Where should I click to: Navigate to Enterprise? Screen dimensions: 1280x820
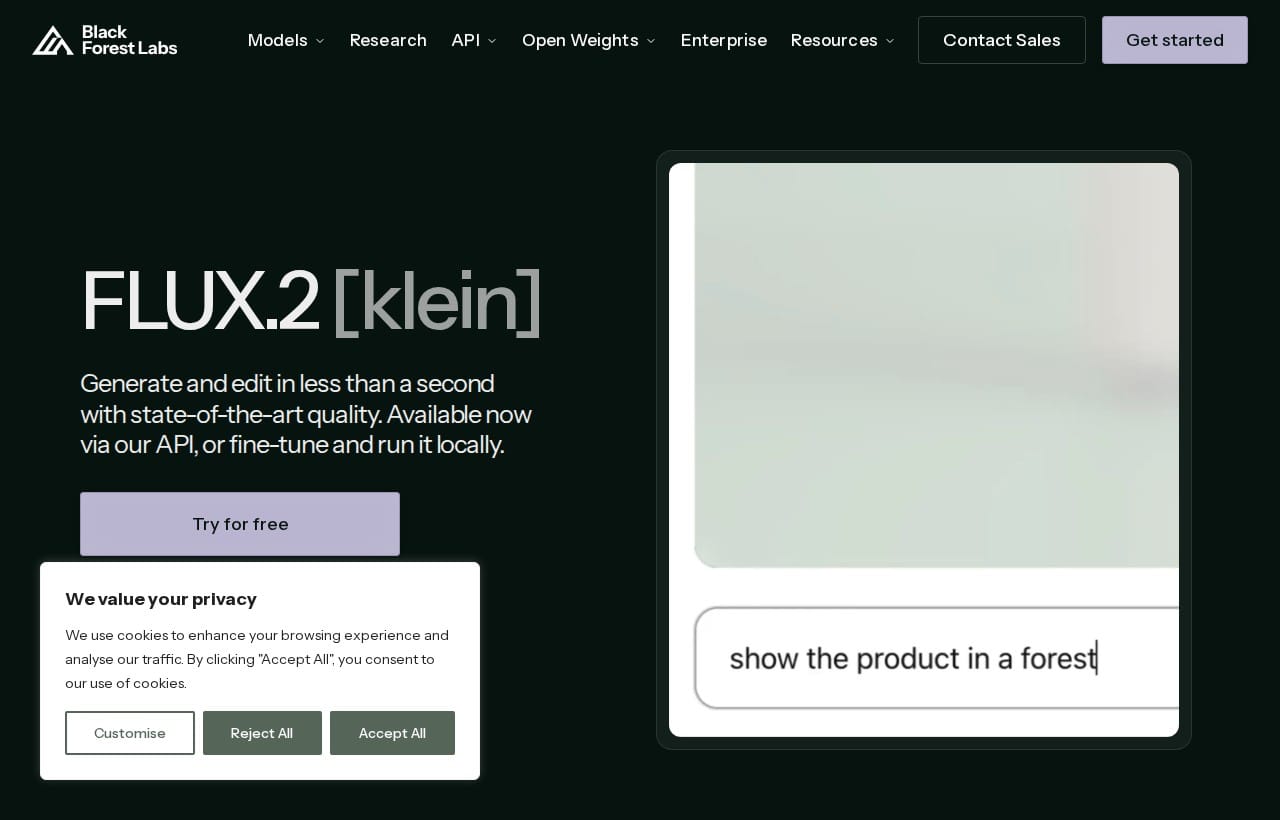724,40
